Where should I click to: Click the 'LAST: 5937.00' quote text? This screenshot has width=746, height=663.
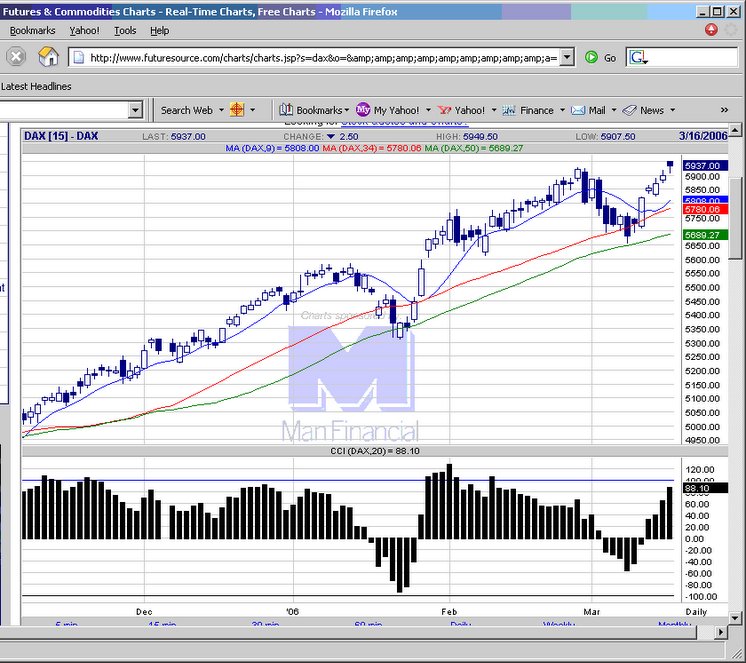(x=174, y=137)
